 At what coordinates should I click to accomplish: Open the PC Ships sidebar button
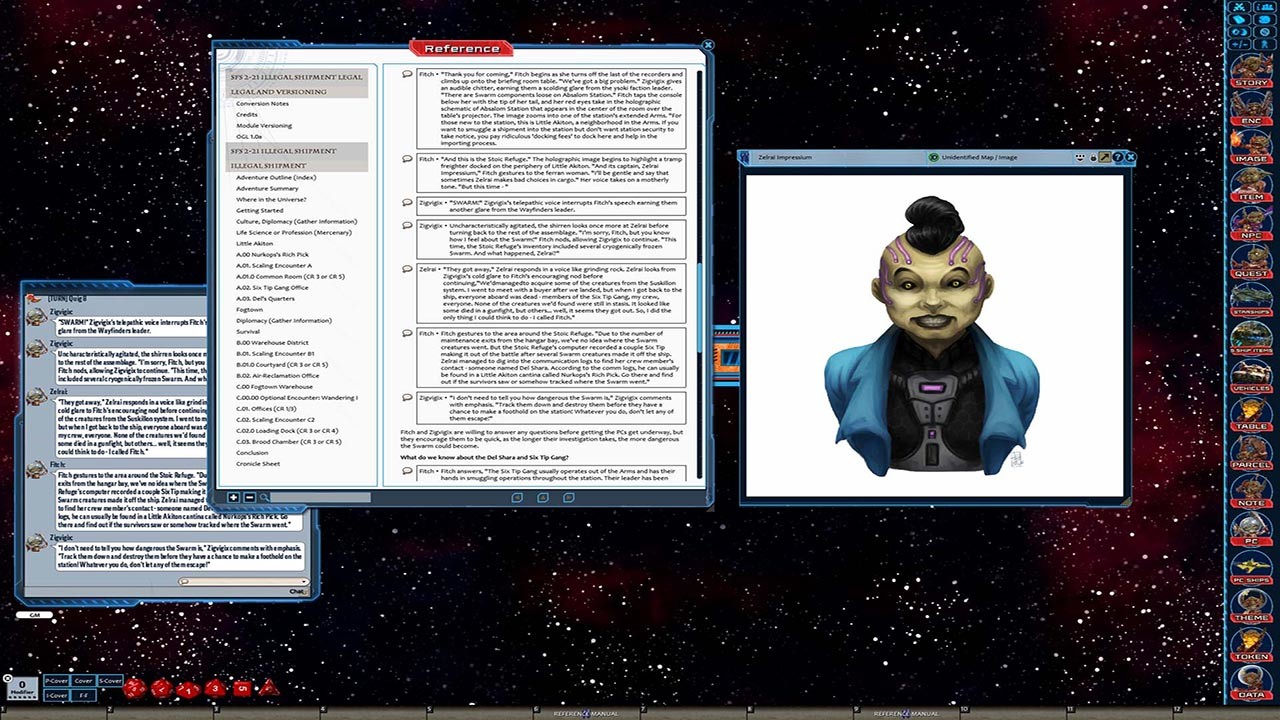tap(1251, 568)
